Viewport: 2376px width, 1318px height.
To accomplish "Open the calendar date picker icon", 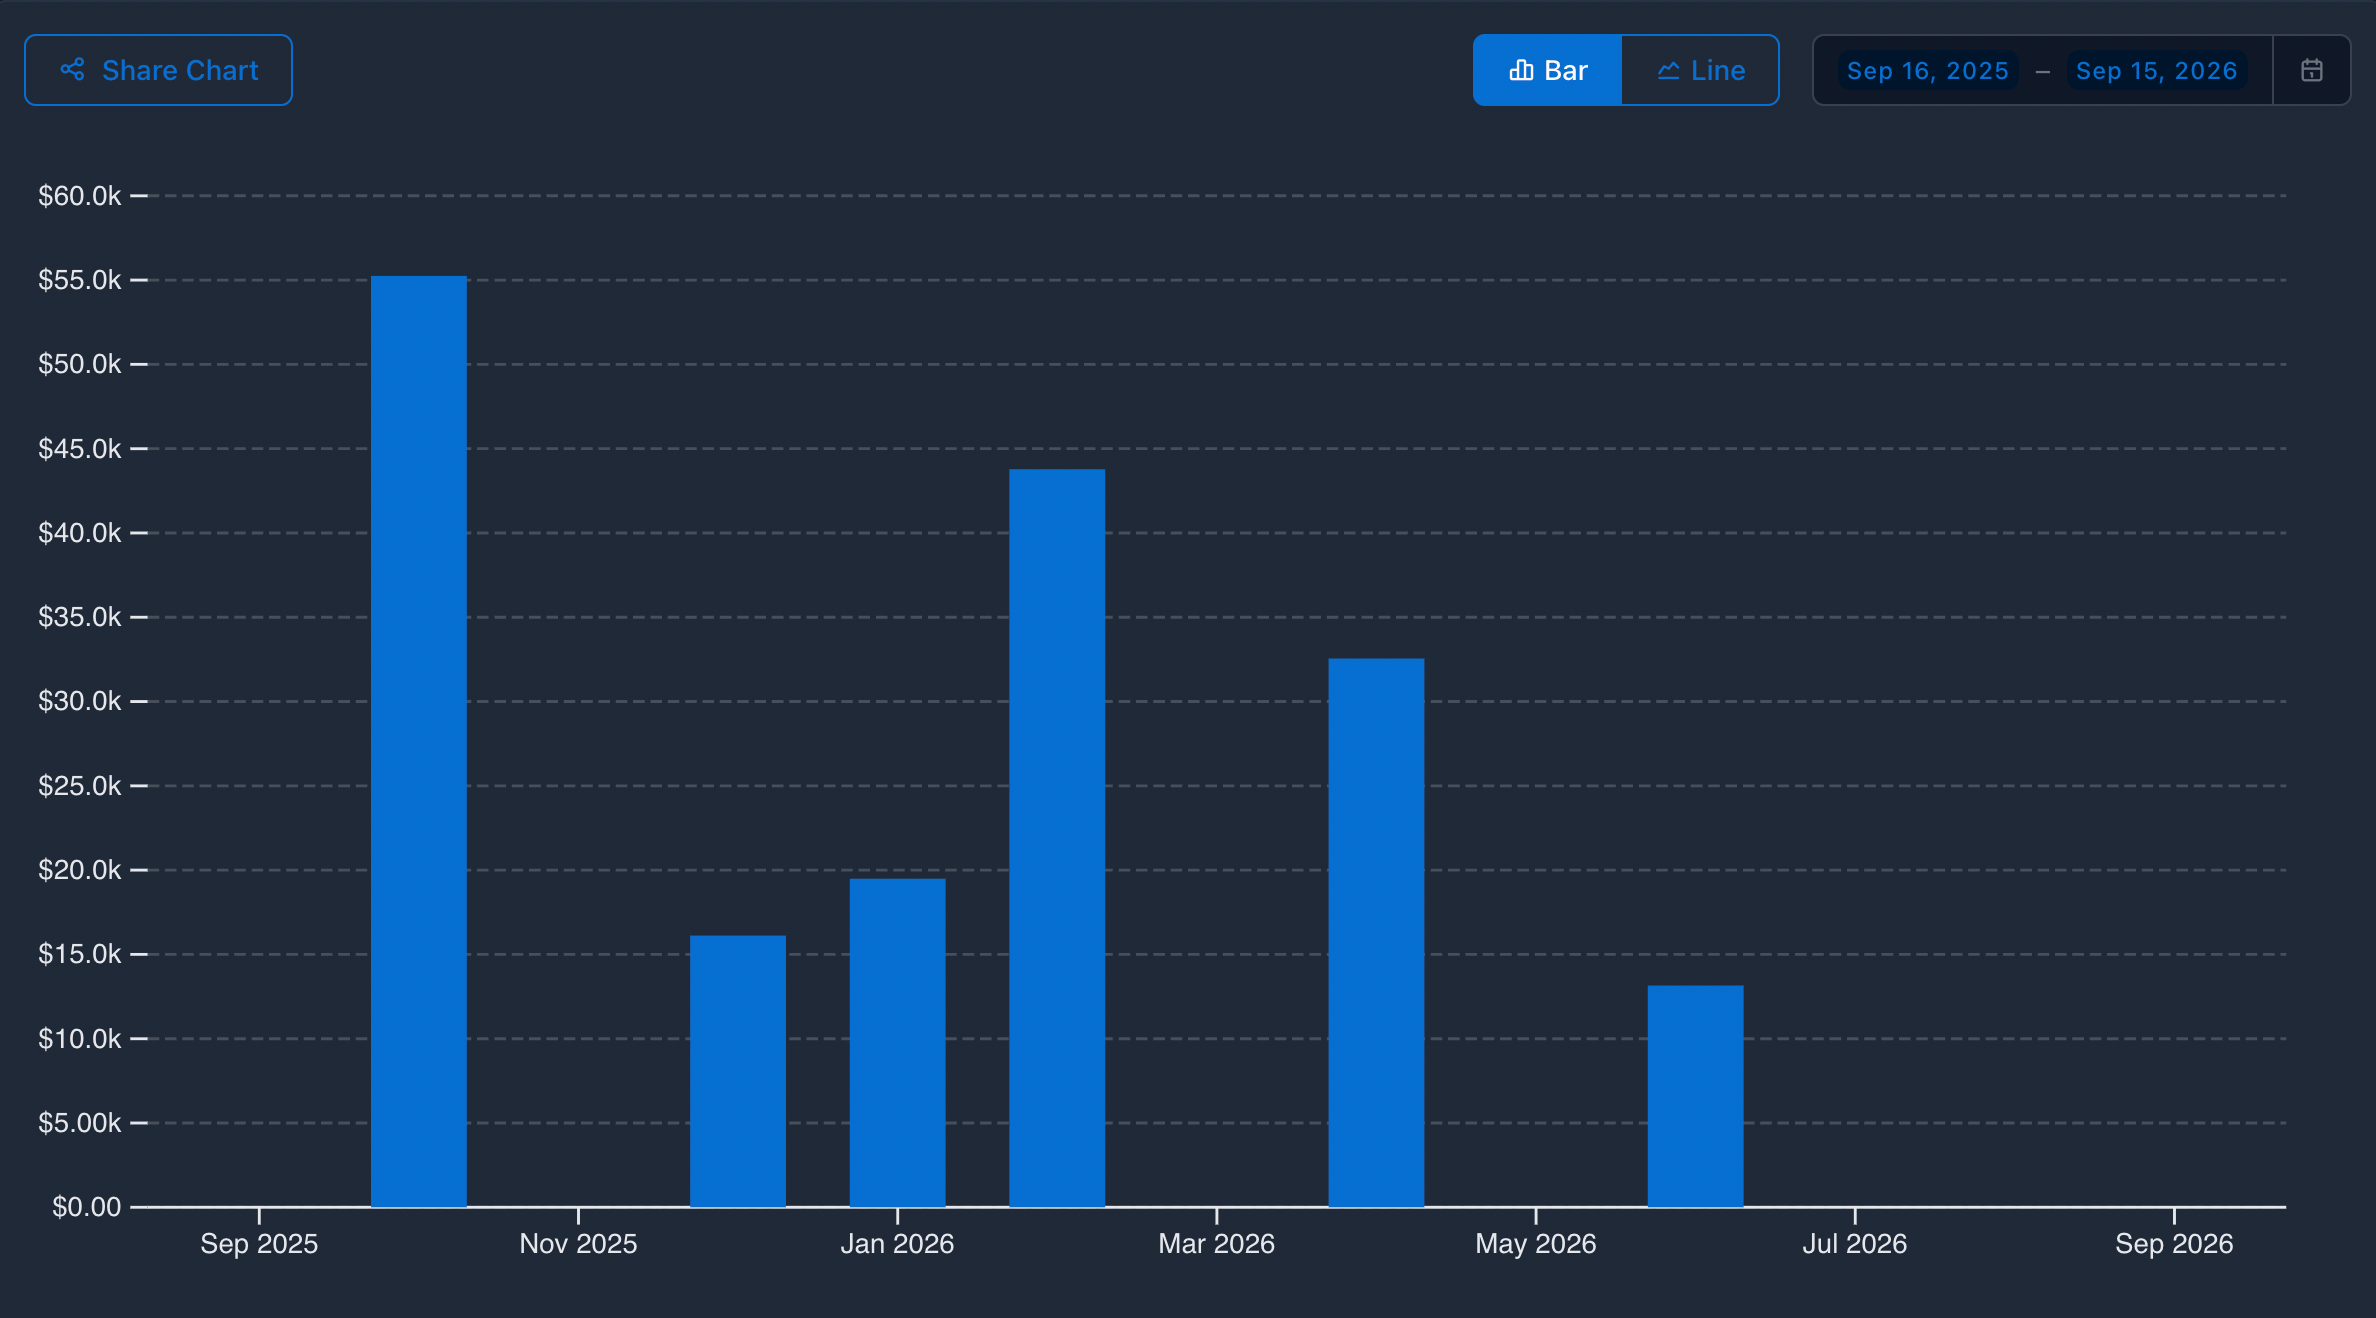I will point(2311,70).
